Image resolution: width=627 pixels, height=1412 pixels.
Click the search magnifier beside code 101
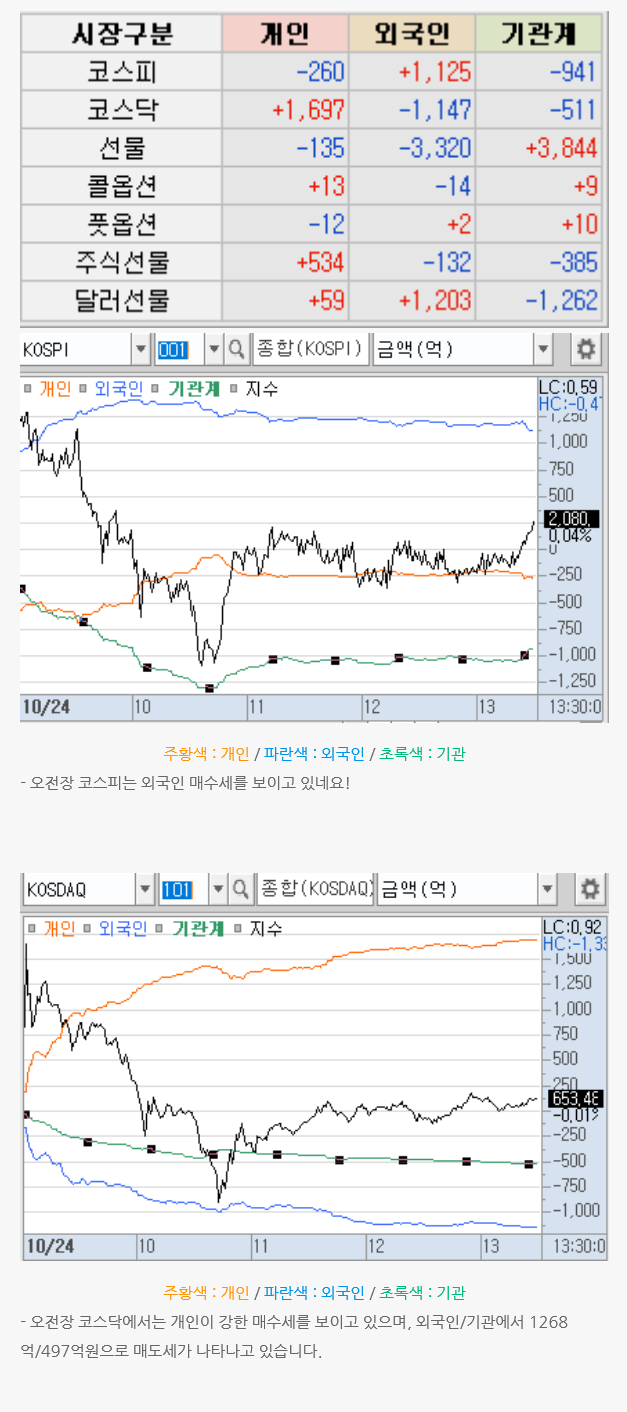click(x=241, y=888)
